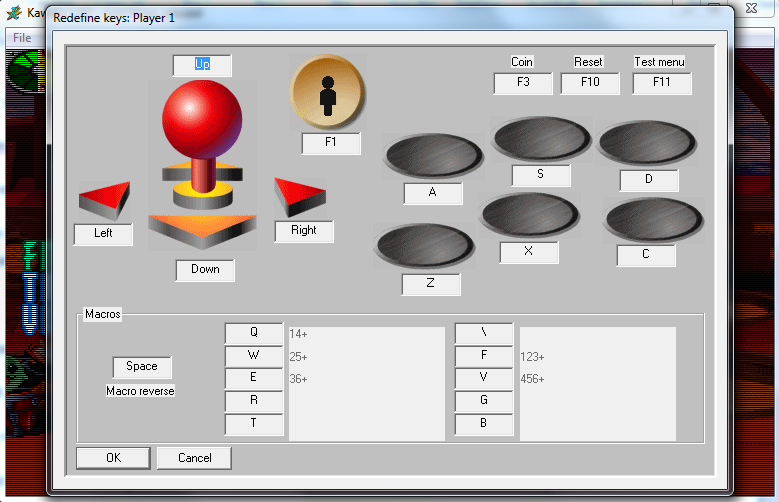Viewport: 779px width, 502px height.
Task: Click the right red arrow icon
Action: (x=301, y=197)
